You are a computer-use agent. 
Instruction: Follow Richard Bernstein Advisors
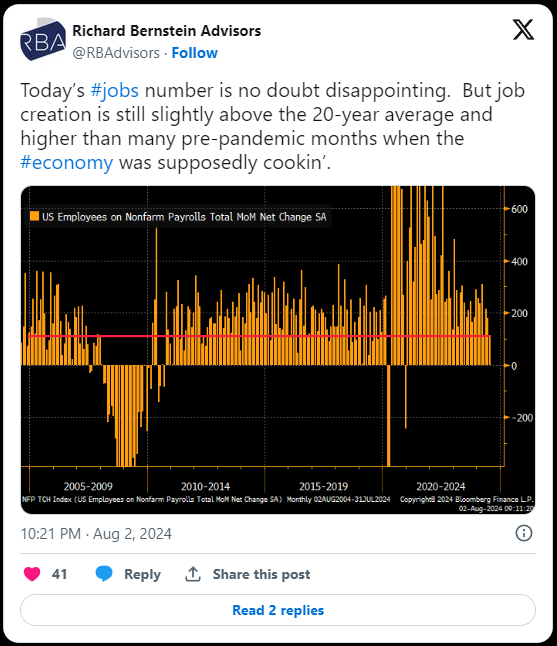[x=194, y=53]
